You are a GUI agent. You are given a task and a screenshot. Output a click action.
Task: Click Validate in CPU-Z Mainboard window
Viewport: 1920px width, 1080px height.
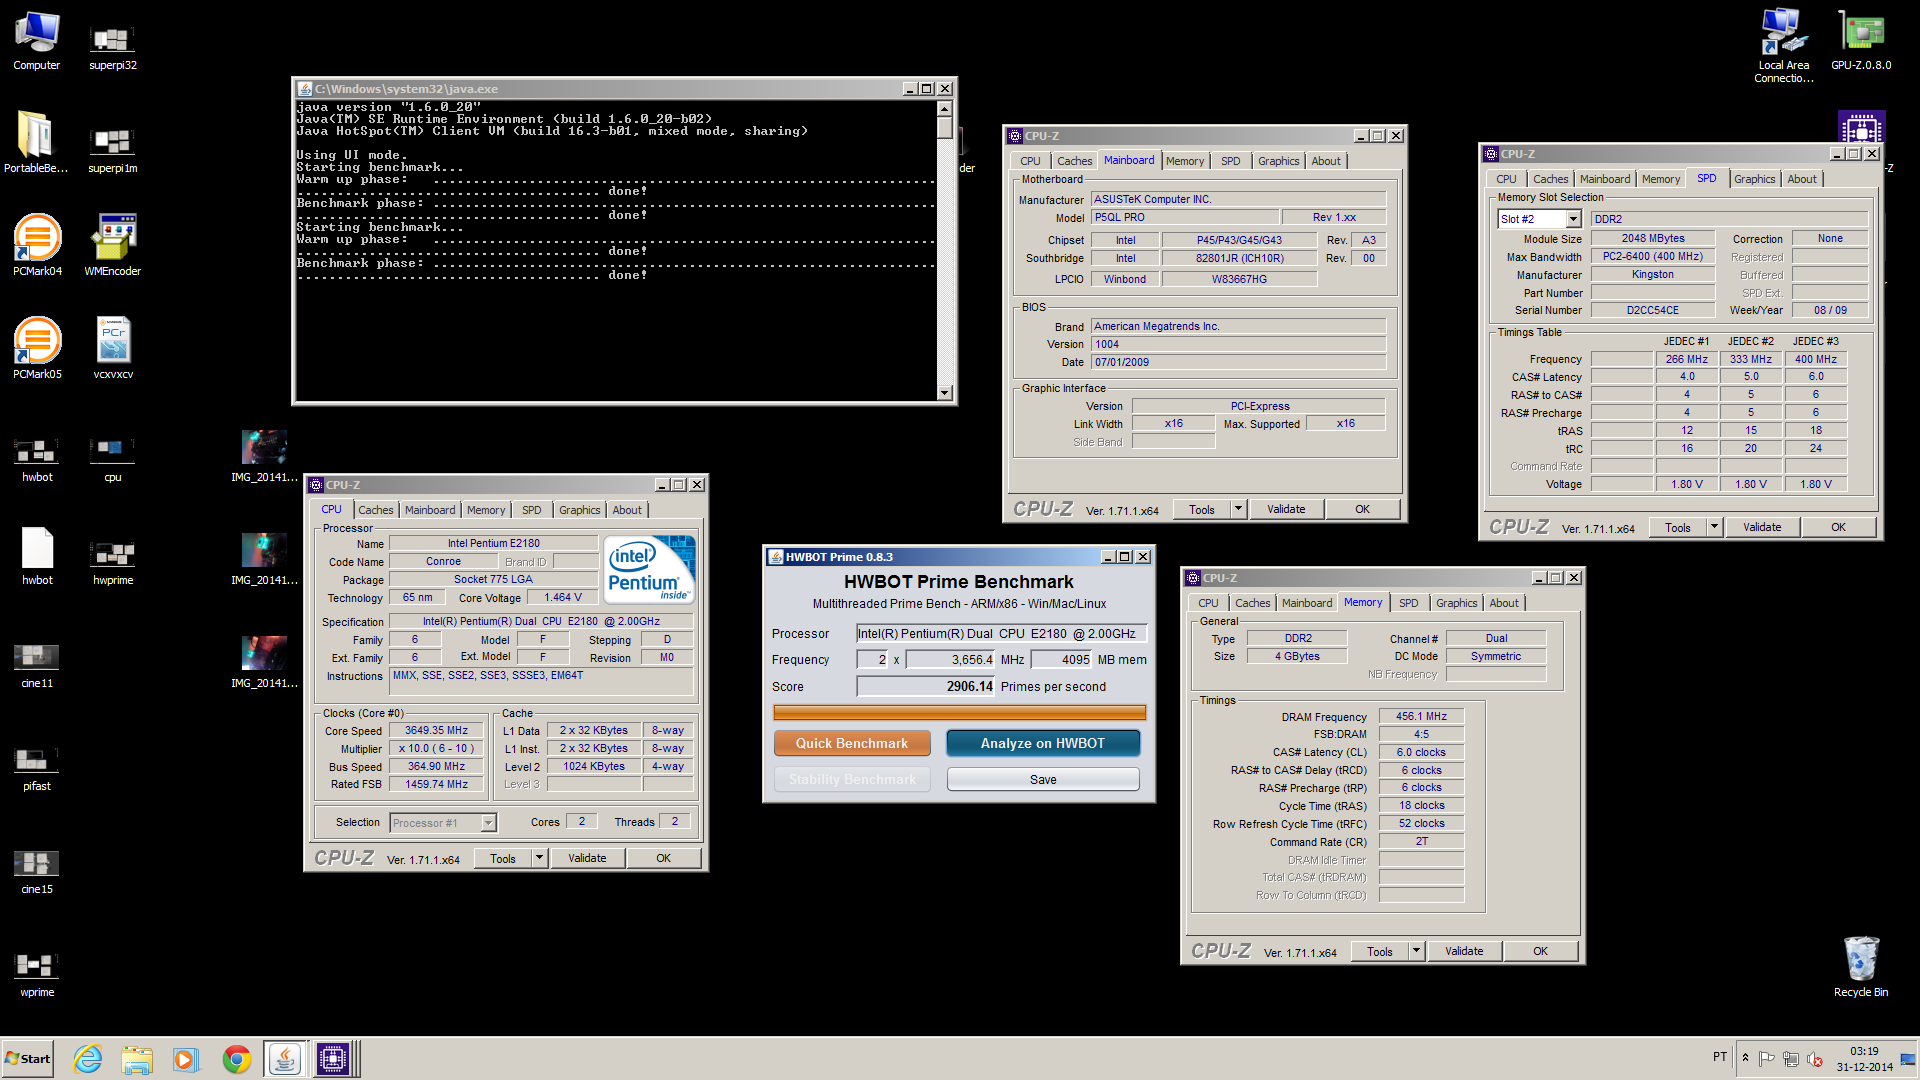click(1286, 509)
